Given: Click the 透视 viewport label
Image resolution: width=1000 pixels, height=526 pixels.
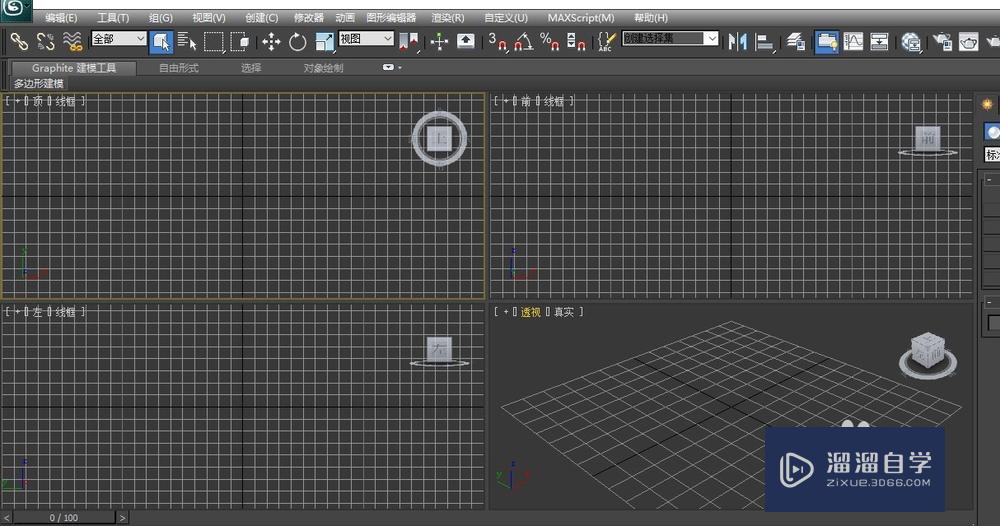Looking at the screenshot, I should point(530,312).
